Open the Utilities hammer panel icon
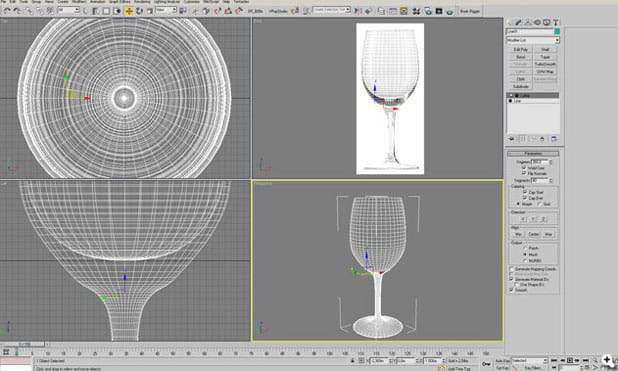Viewport: 618px width, 371px height. 556,22
